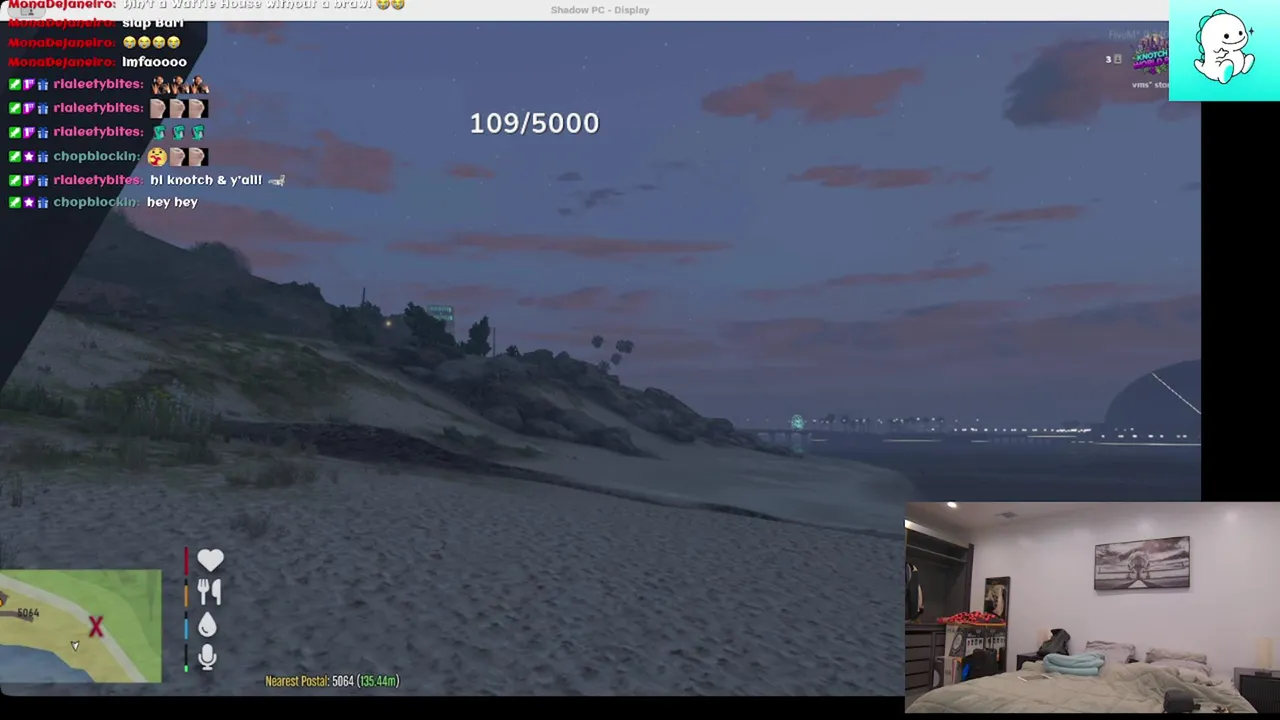Viewport: 1280px width, 720px height.
Task: Click rialeetybites username on 'hi knotch & y'all!'
Action: (97, 180)
